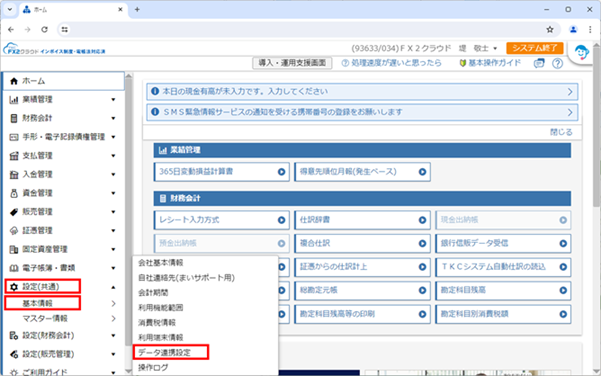Click the 設定(販売管理) icon in sidebar
Viewport: 601px width, 376px height.
coord(14,354)
